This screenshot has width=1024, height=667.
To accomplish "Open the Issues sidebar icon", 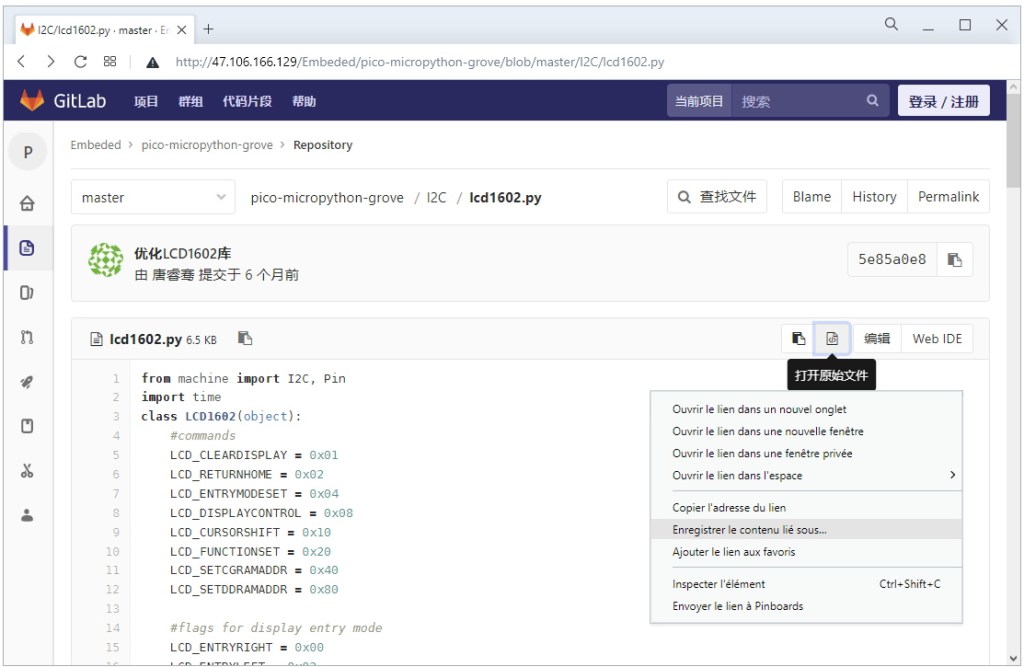I will (x=27, y=292).
